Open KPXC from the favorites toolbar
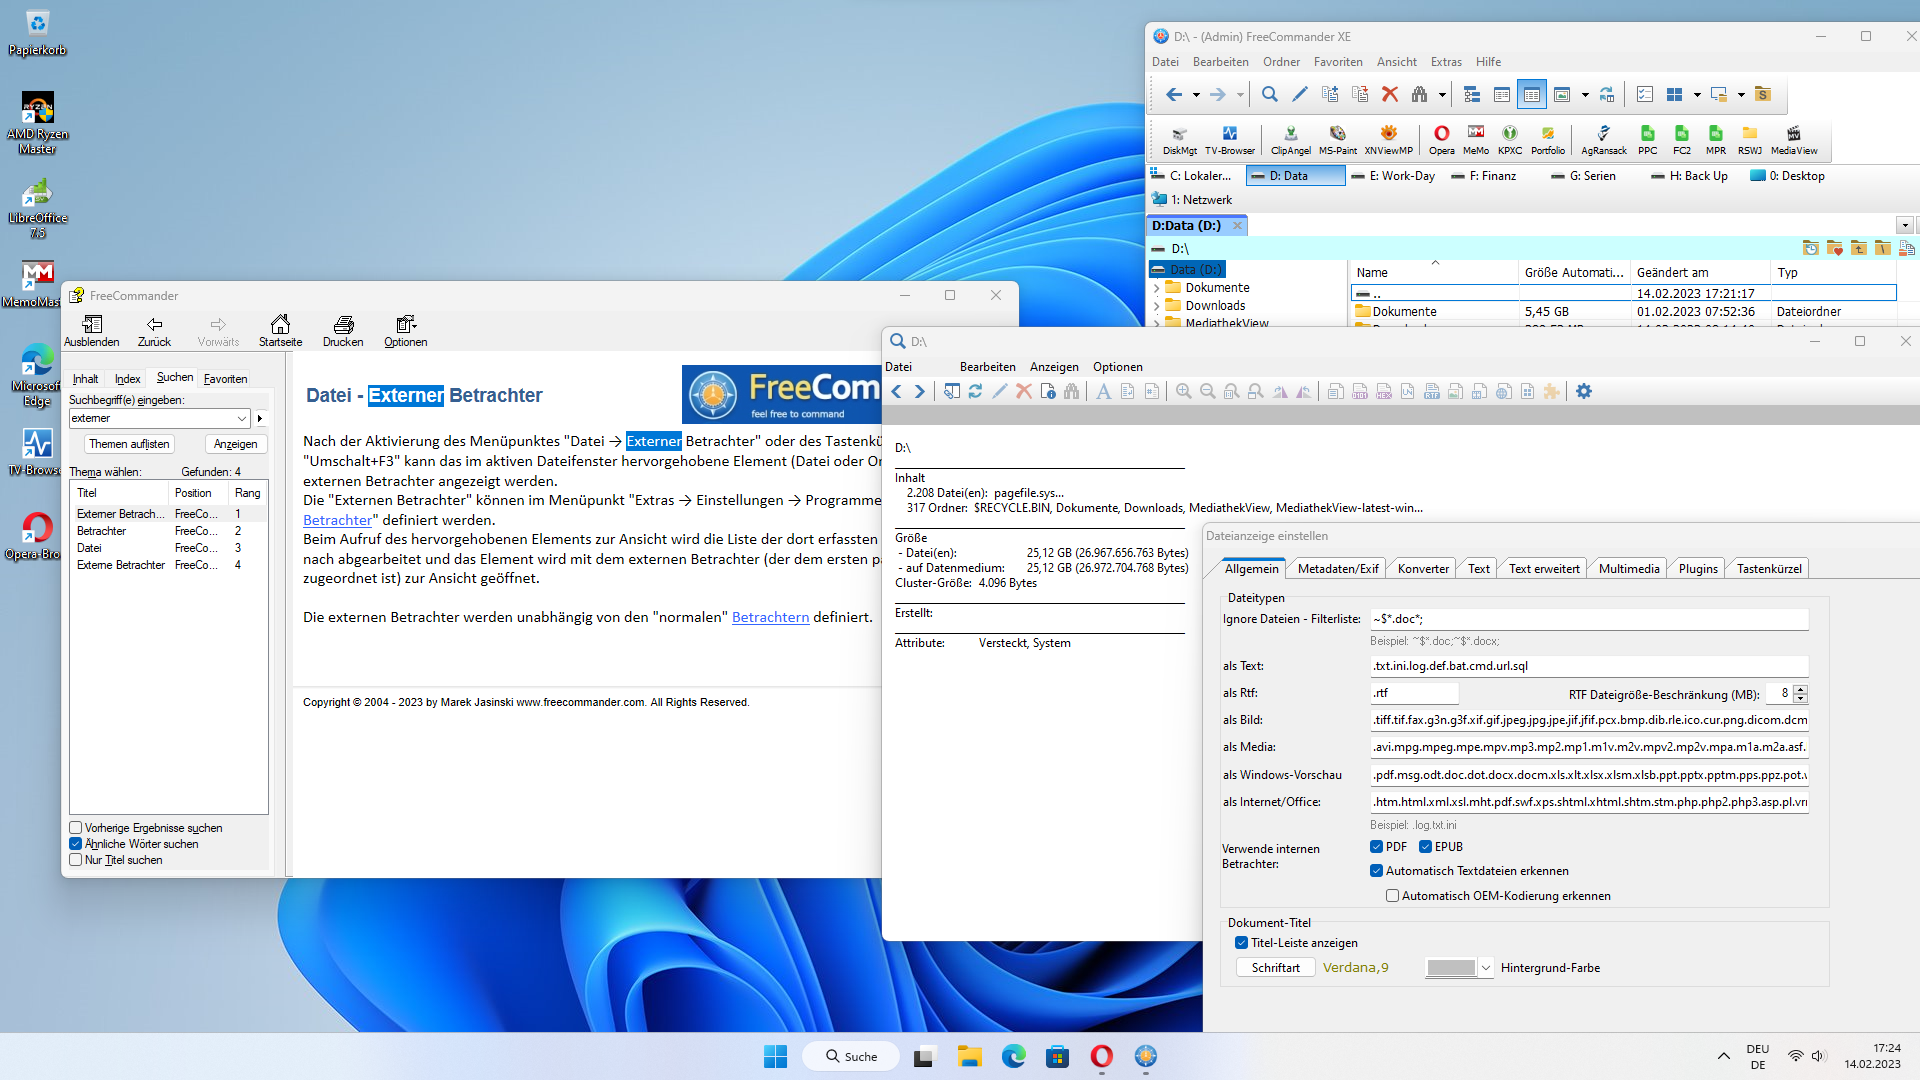1920x1080 pixels. (x=1510, y=139)
